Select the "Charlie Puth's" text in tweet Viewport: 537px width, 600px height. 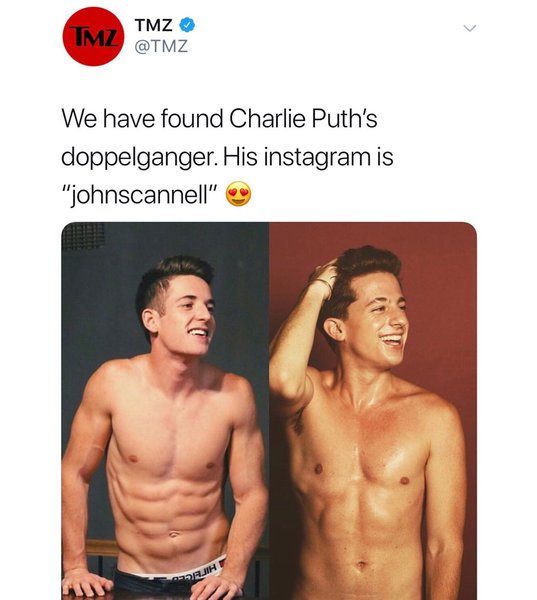point(303,118)
